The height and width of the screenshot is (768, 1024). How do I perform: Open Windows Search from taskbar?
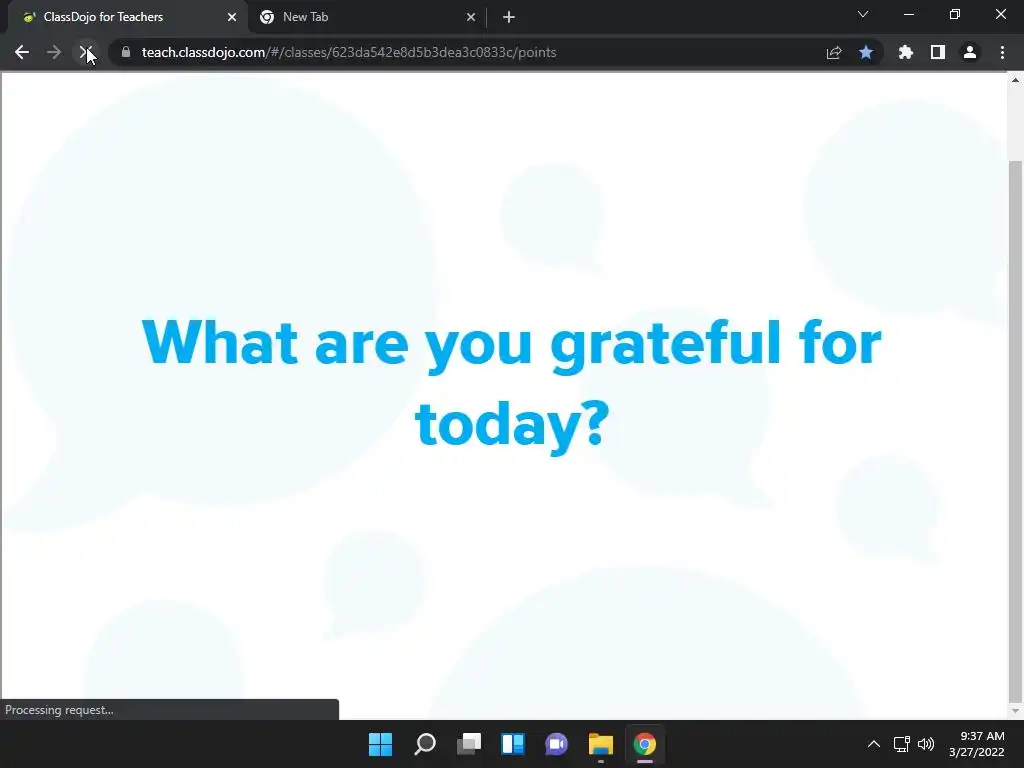tap(424, 744)
